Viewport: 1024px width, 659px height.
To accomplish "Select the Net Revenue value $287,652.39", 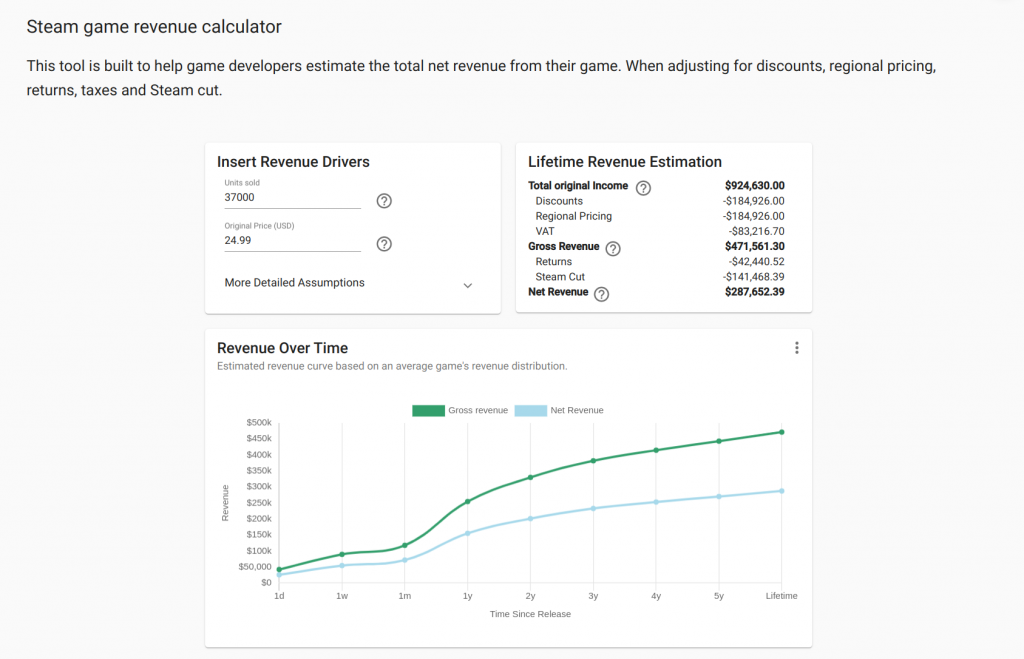I will (x=754, y=292).
